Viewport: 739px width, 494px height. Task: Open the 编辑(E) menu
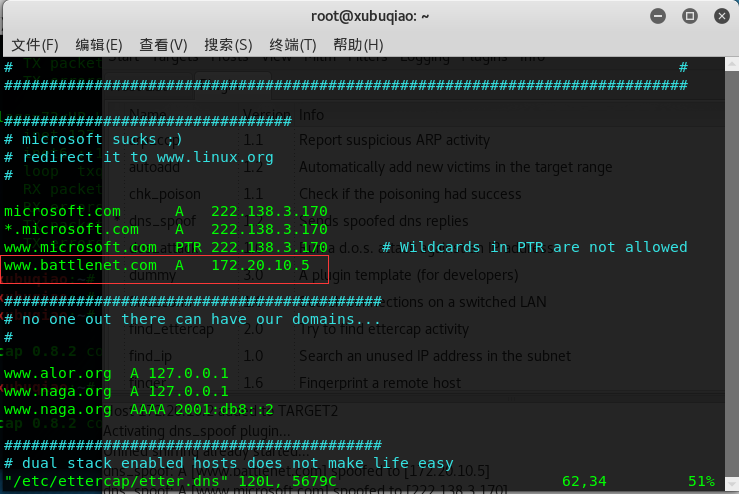[x=99, y=45]
